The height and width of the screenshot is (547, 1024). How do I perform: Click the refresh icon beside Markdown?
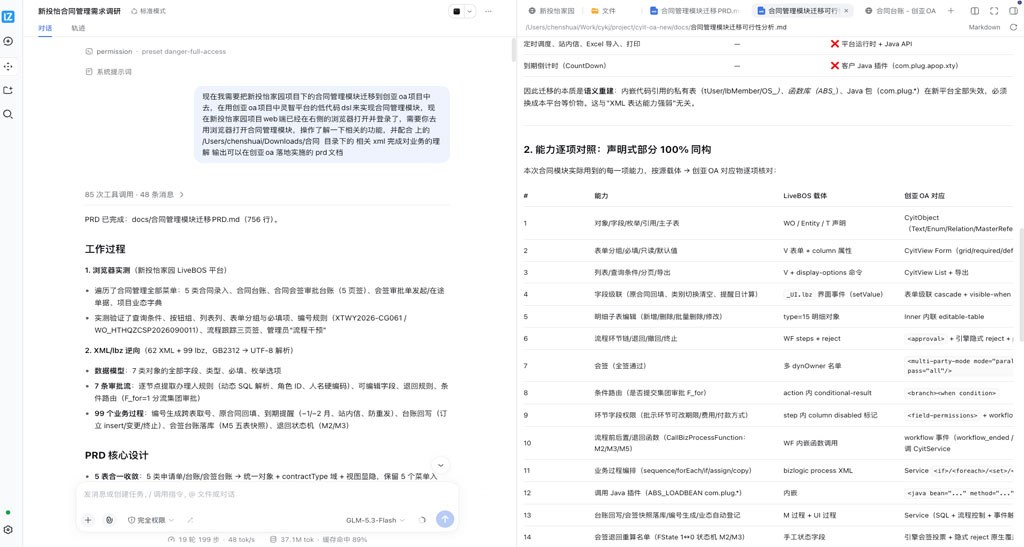[x=1013, y=27]
